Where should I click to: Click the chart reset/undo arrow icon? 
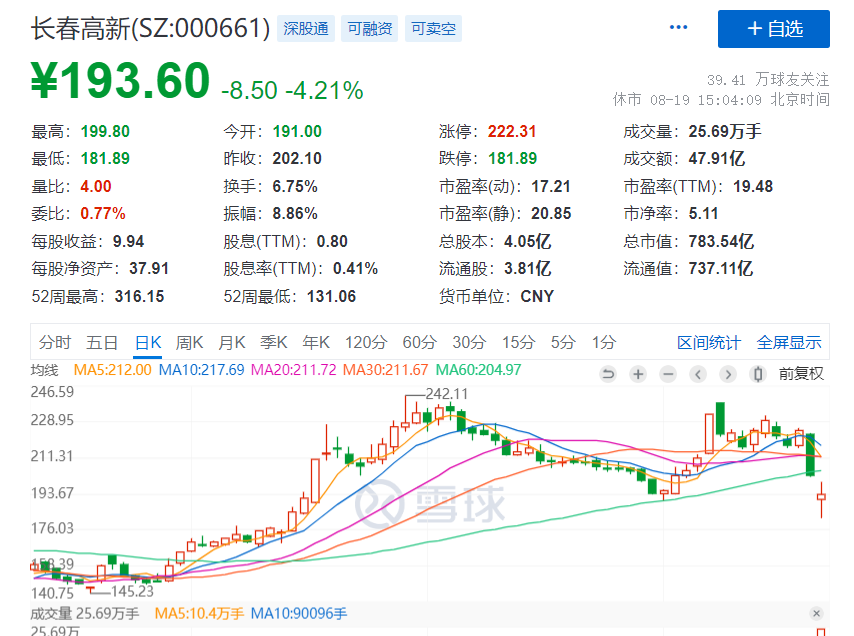coord(608,374)
